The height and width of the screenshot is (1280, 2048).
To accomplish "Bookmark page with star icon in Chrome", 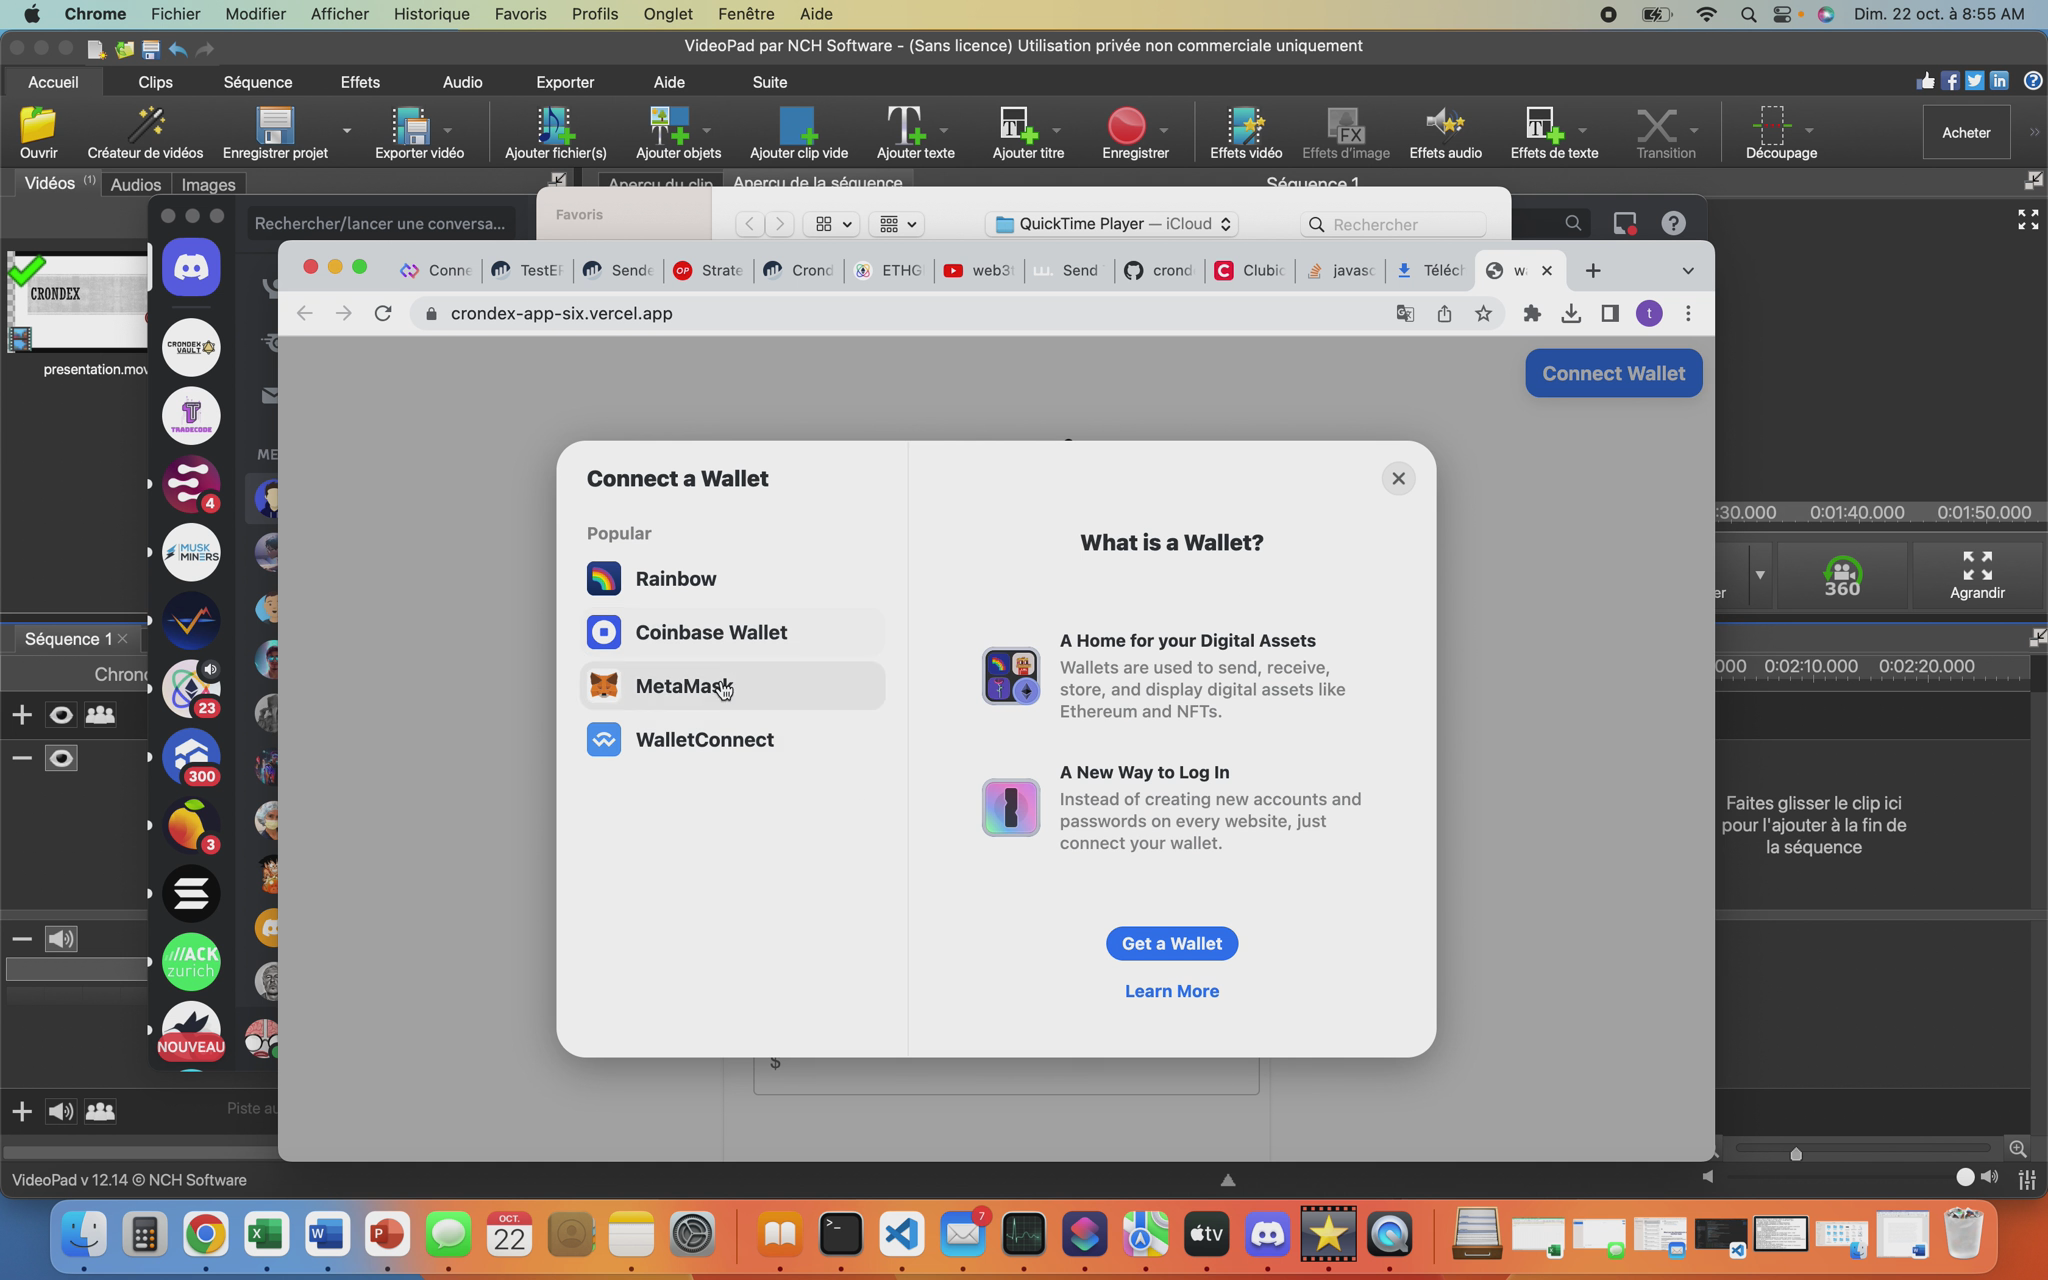I will coord(1483,314).
